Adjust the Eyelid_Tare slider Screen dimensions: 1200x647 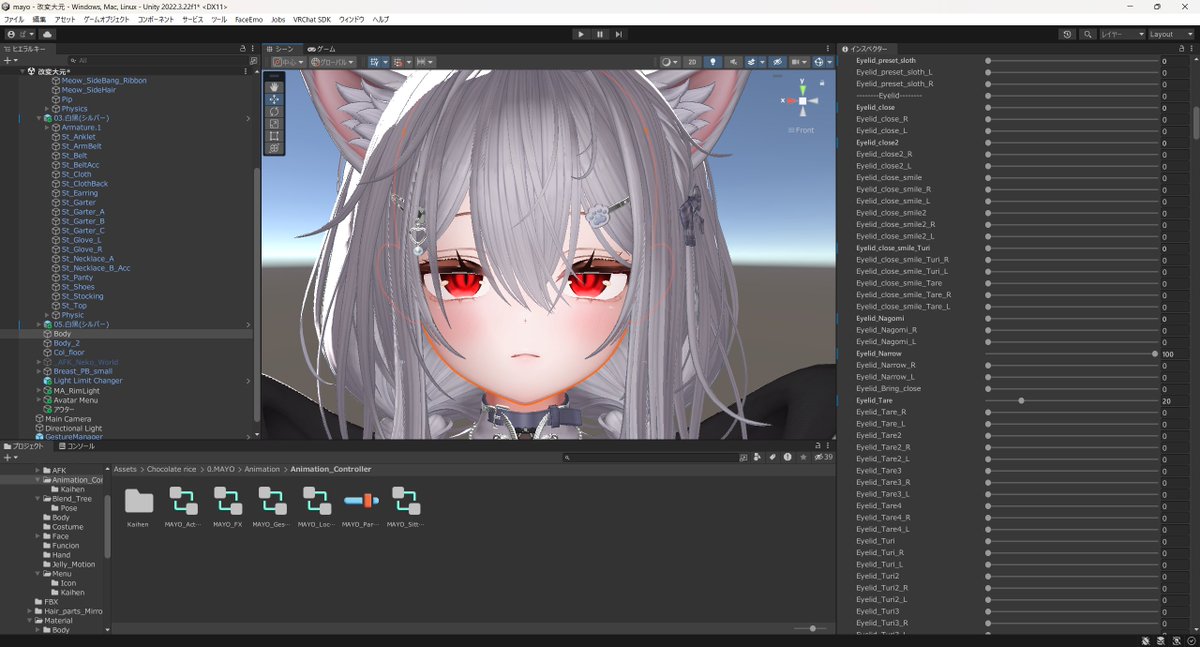pyautogui.click(x=1070, y=400)
